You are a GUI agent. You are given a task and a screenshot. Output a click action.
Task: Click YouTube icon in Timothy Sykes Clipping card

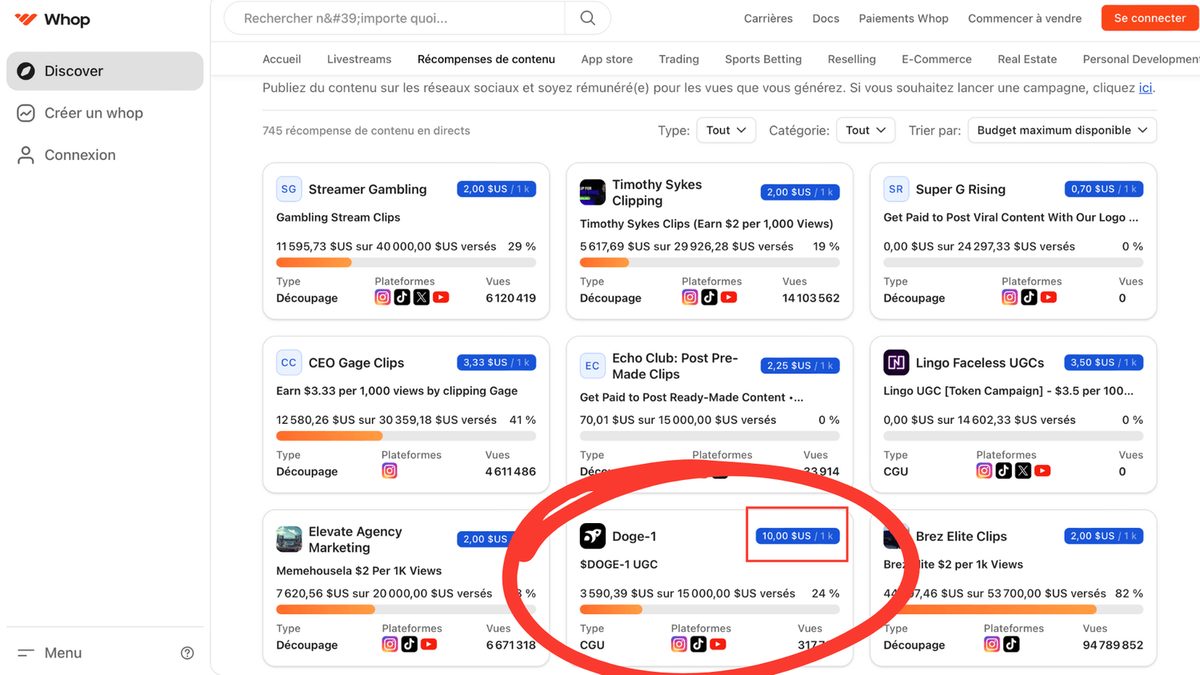729,297
